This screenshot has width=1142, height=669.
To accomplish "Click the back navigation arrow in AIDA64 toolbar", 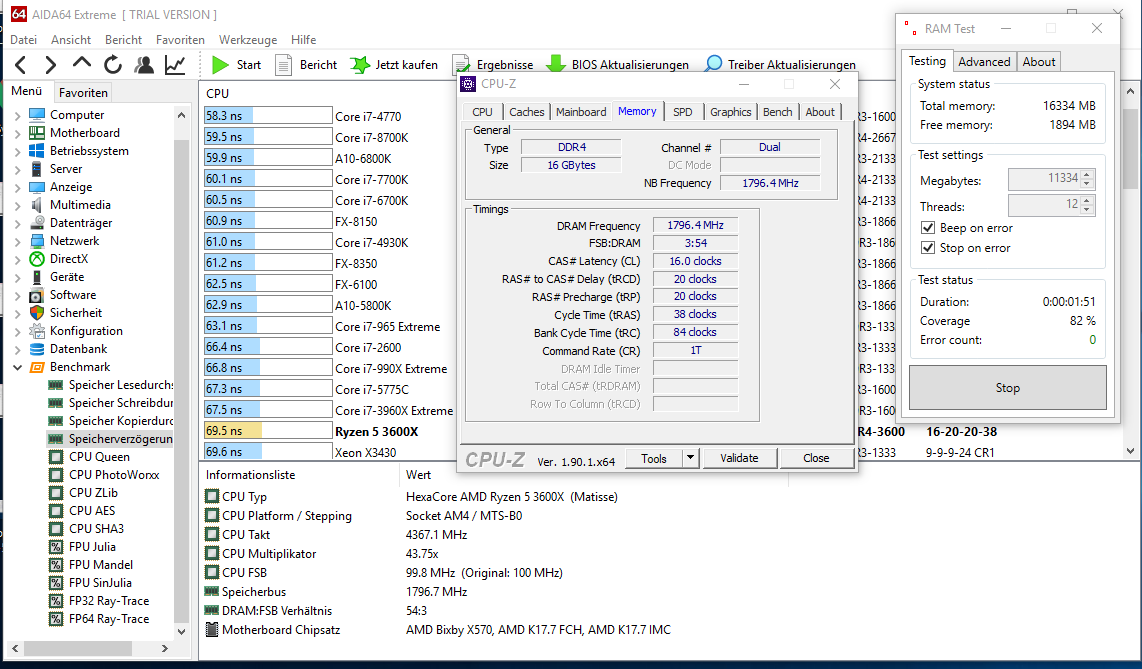I will pos(21,65).
